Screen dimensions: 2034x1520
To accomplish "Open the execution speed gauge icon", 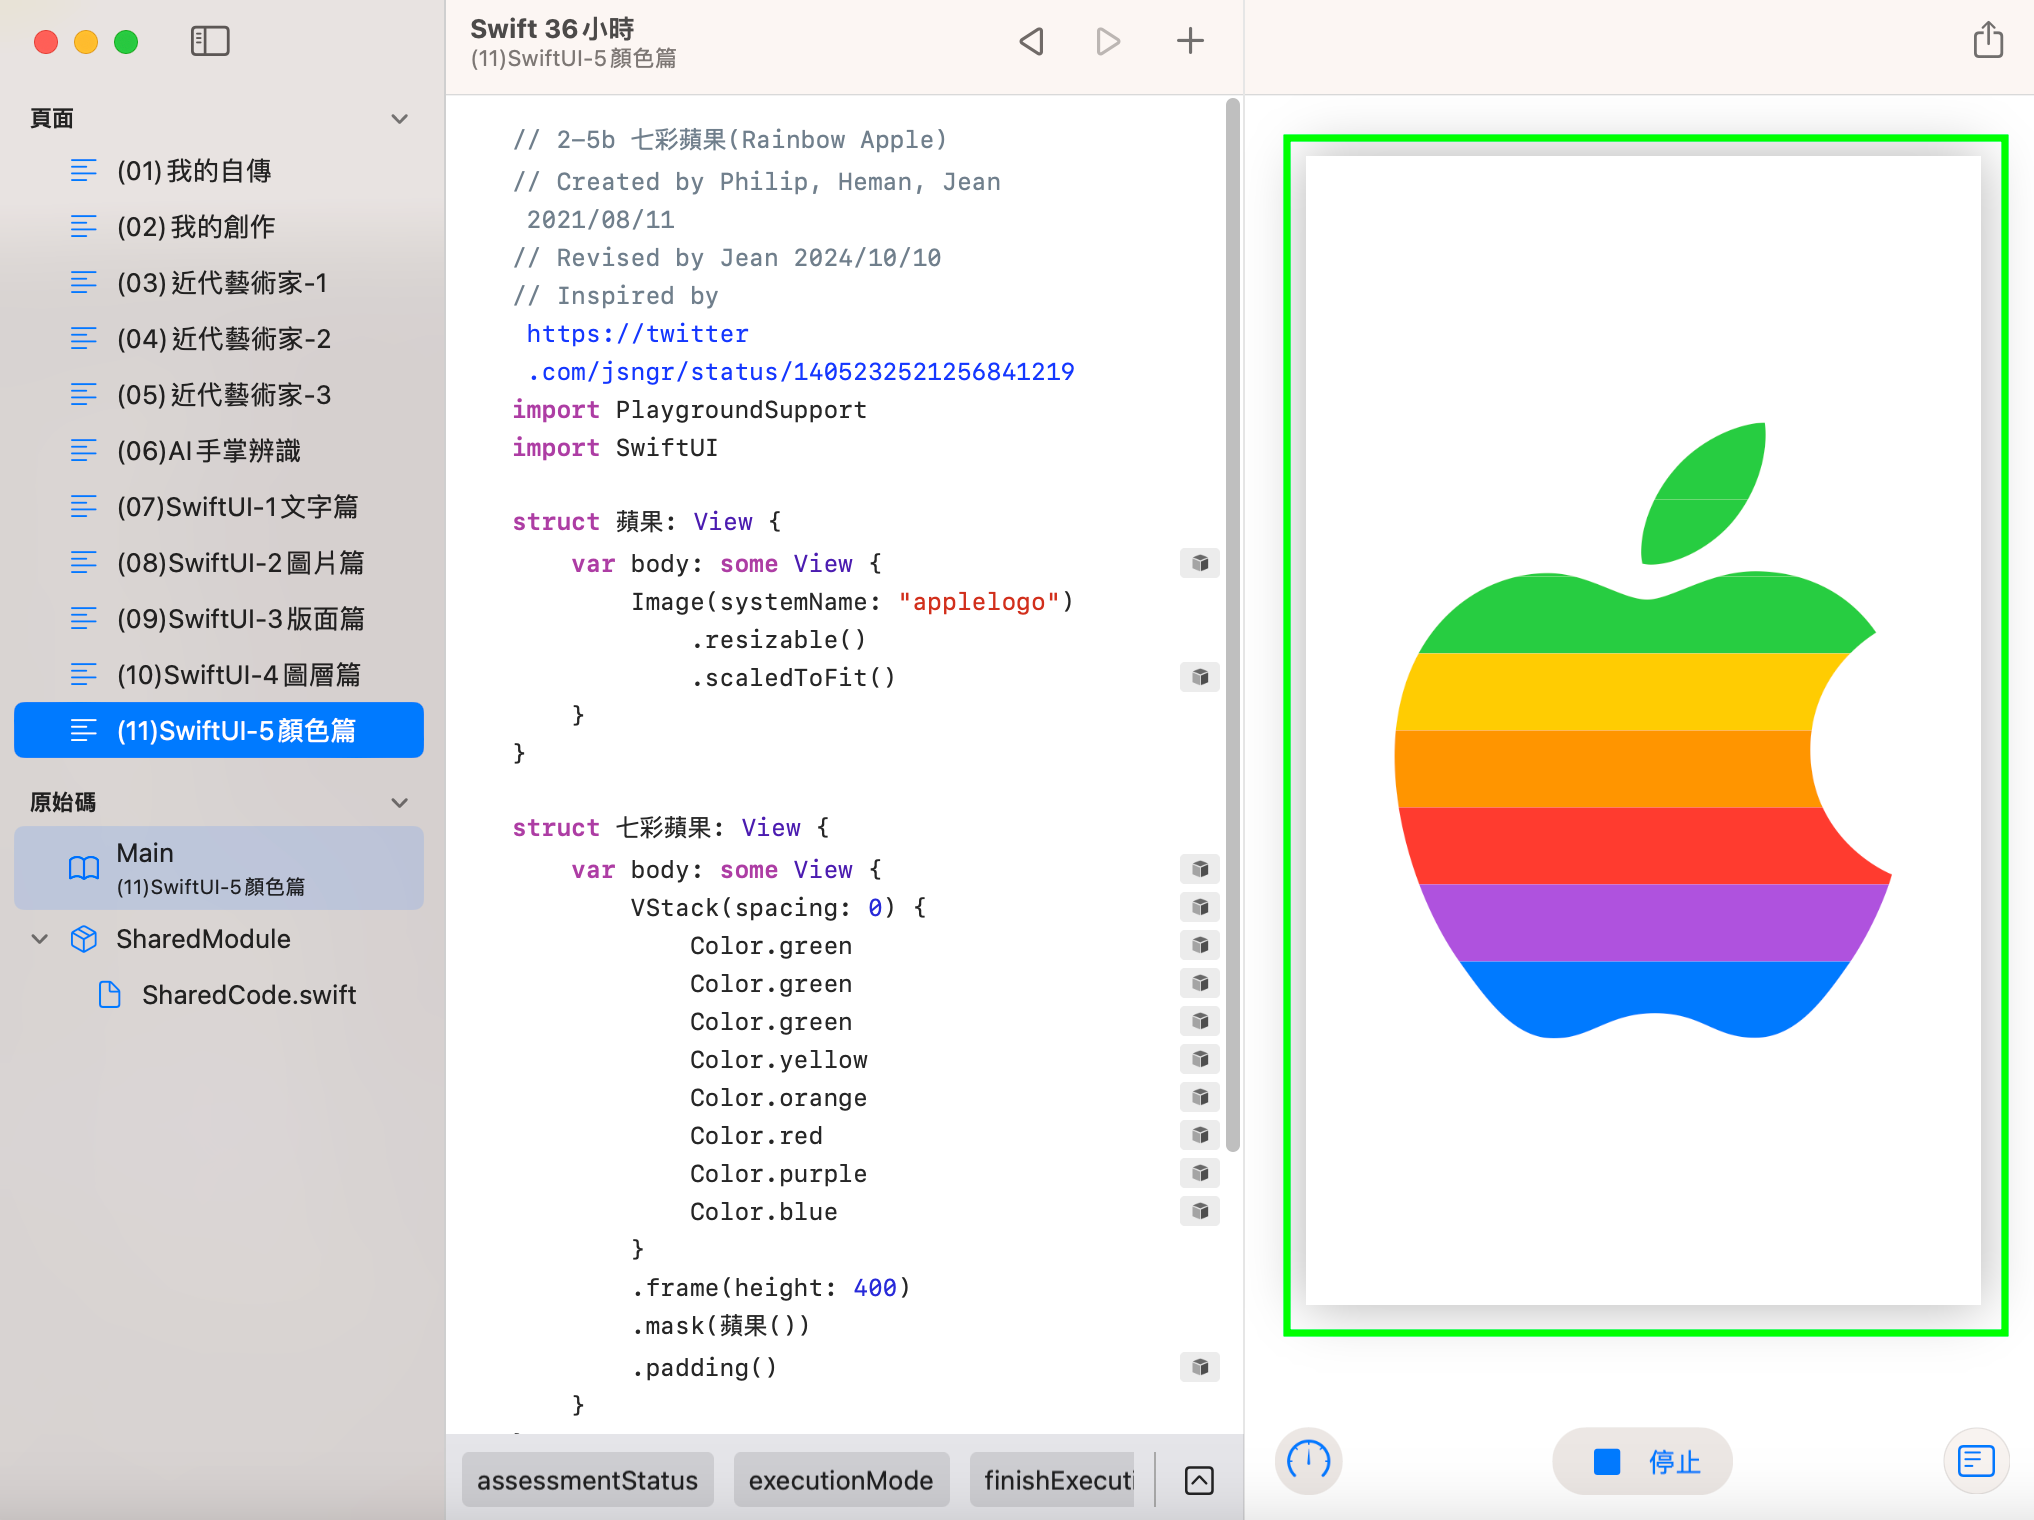I will pos(1308,1461).
